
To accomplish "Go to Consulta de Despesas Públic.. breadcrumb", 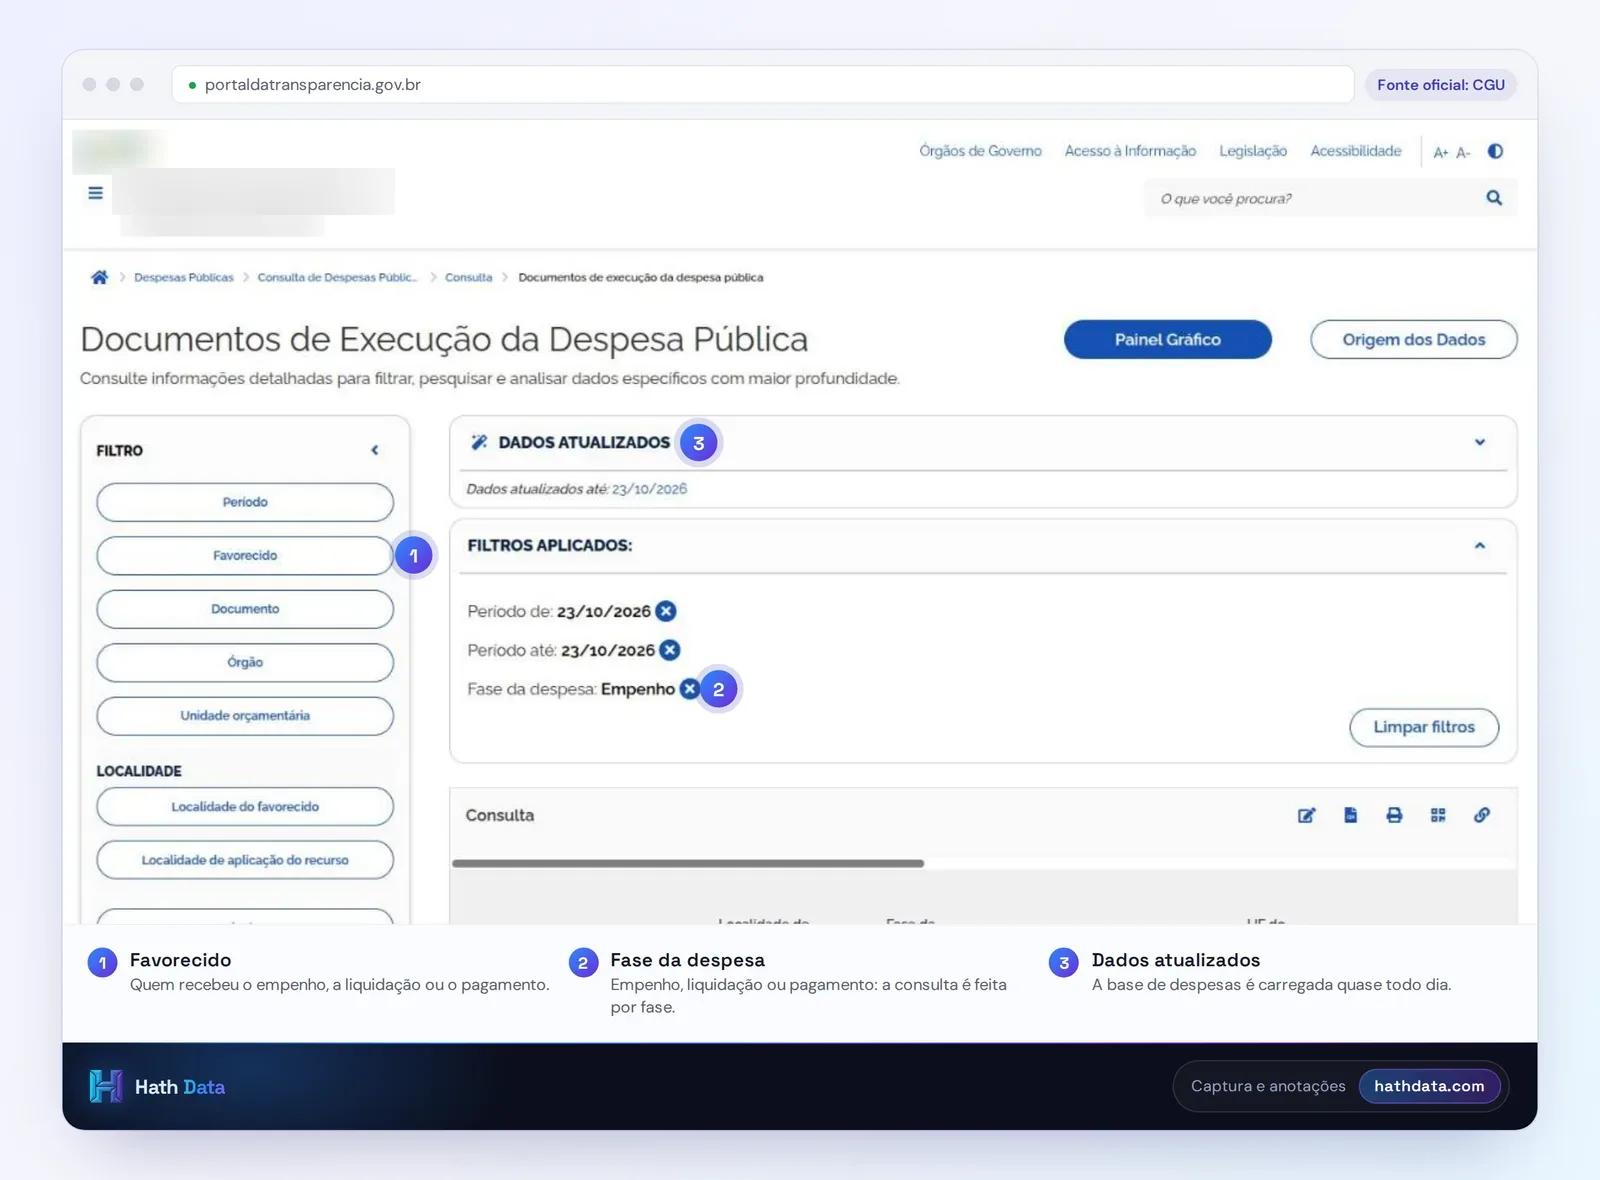I will click(x=337, y=277).
